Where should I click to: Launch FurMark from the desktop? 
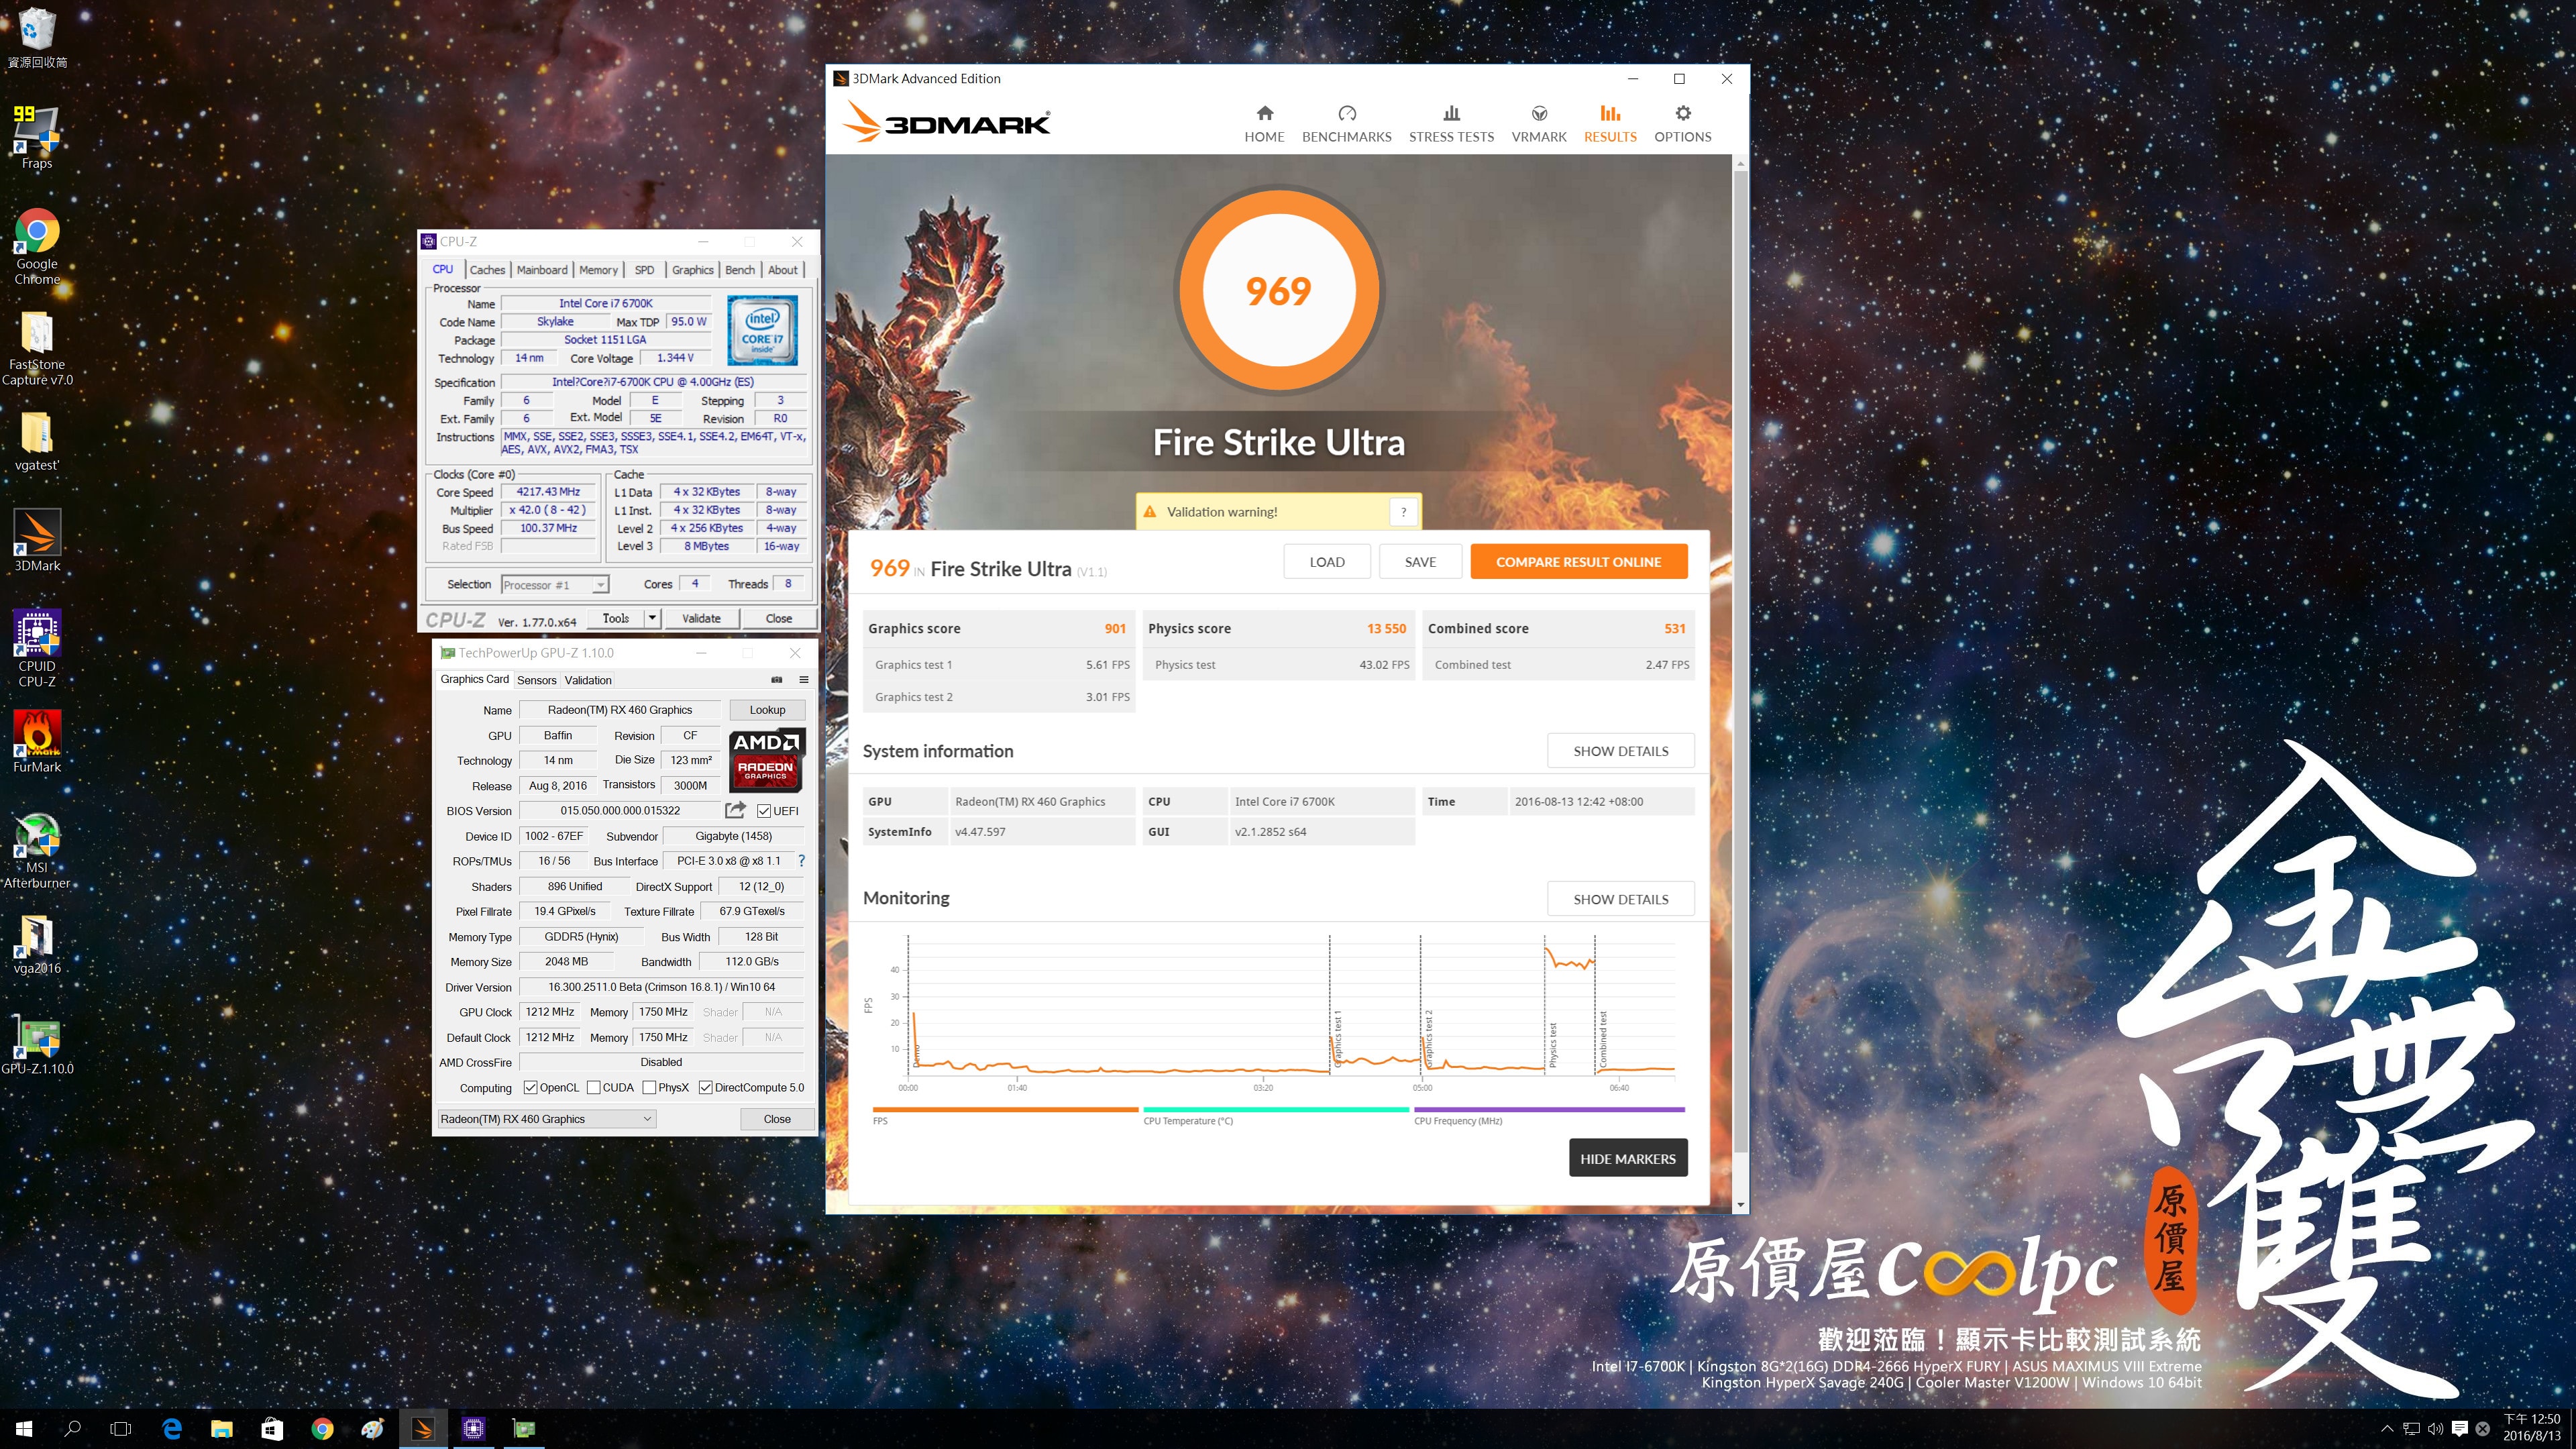(37, 741)
